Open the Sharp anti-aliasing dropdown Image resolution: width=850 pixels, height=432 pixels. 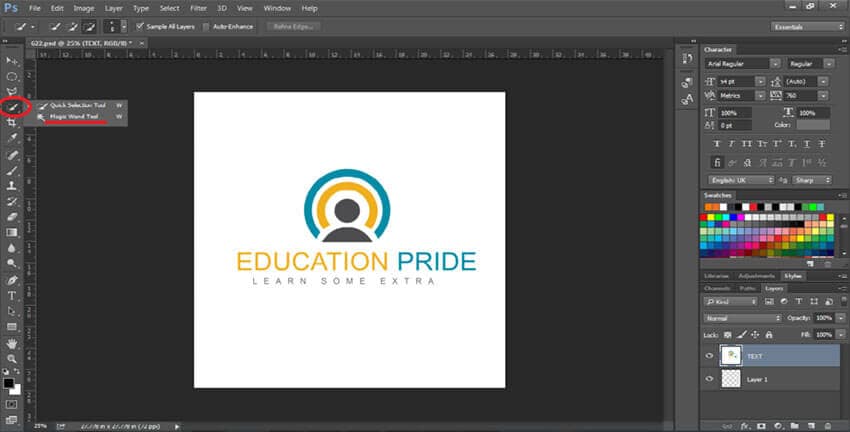click(x=812, y=180)
